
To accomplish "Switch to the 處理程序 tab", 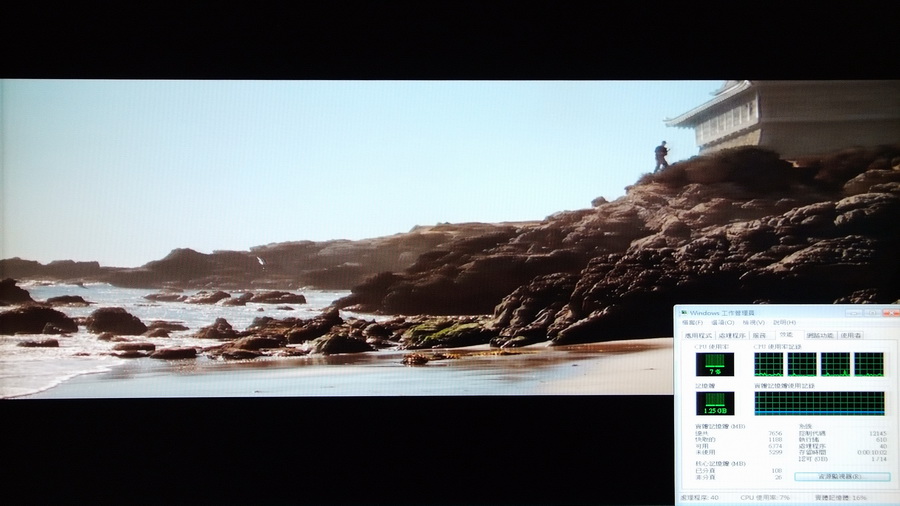I will click(731, 336).
